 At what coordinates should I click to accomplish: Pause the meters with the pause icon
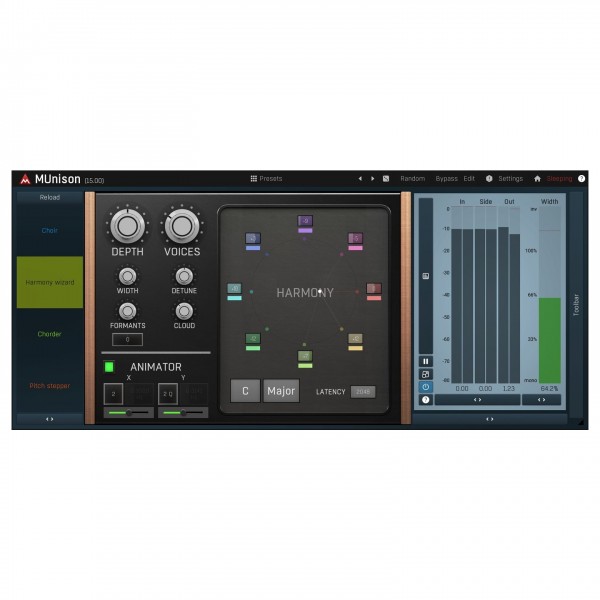[x=425, y=361]
